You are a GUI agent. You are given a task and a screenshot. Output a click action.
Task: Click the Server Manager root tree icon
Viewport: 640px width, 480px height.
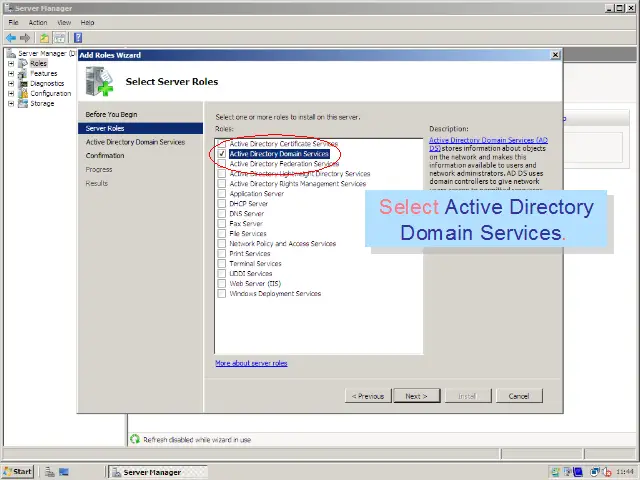pos(11,53)
